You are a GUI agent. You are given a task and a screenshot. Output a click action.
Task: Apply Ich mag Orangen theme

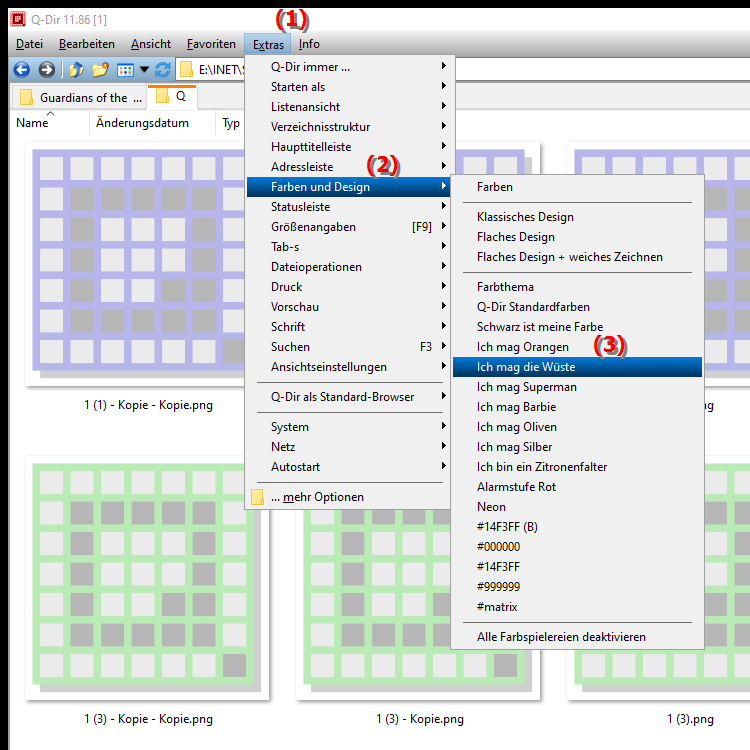point(577,347)
